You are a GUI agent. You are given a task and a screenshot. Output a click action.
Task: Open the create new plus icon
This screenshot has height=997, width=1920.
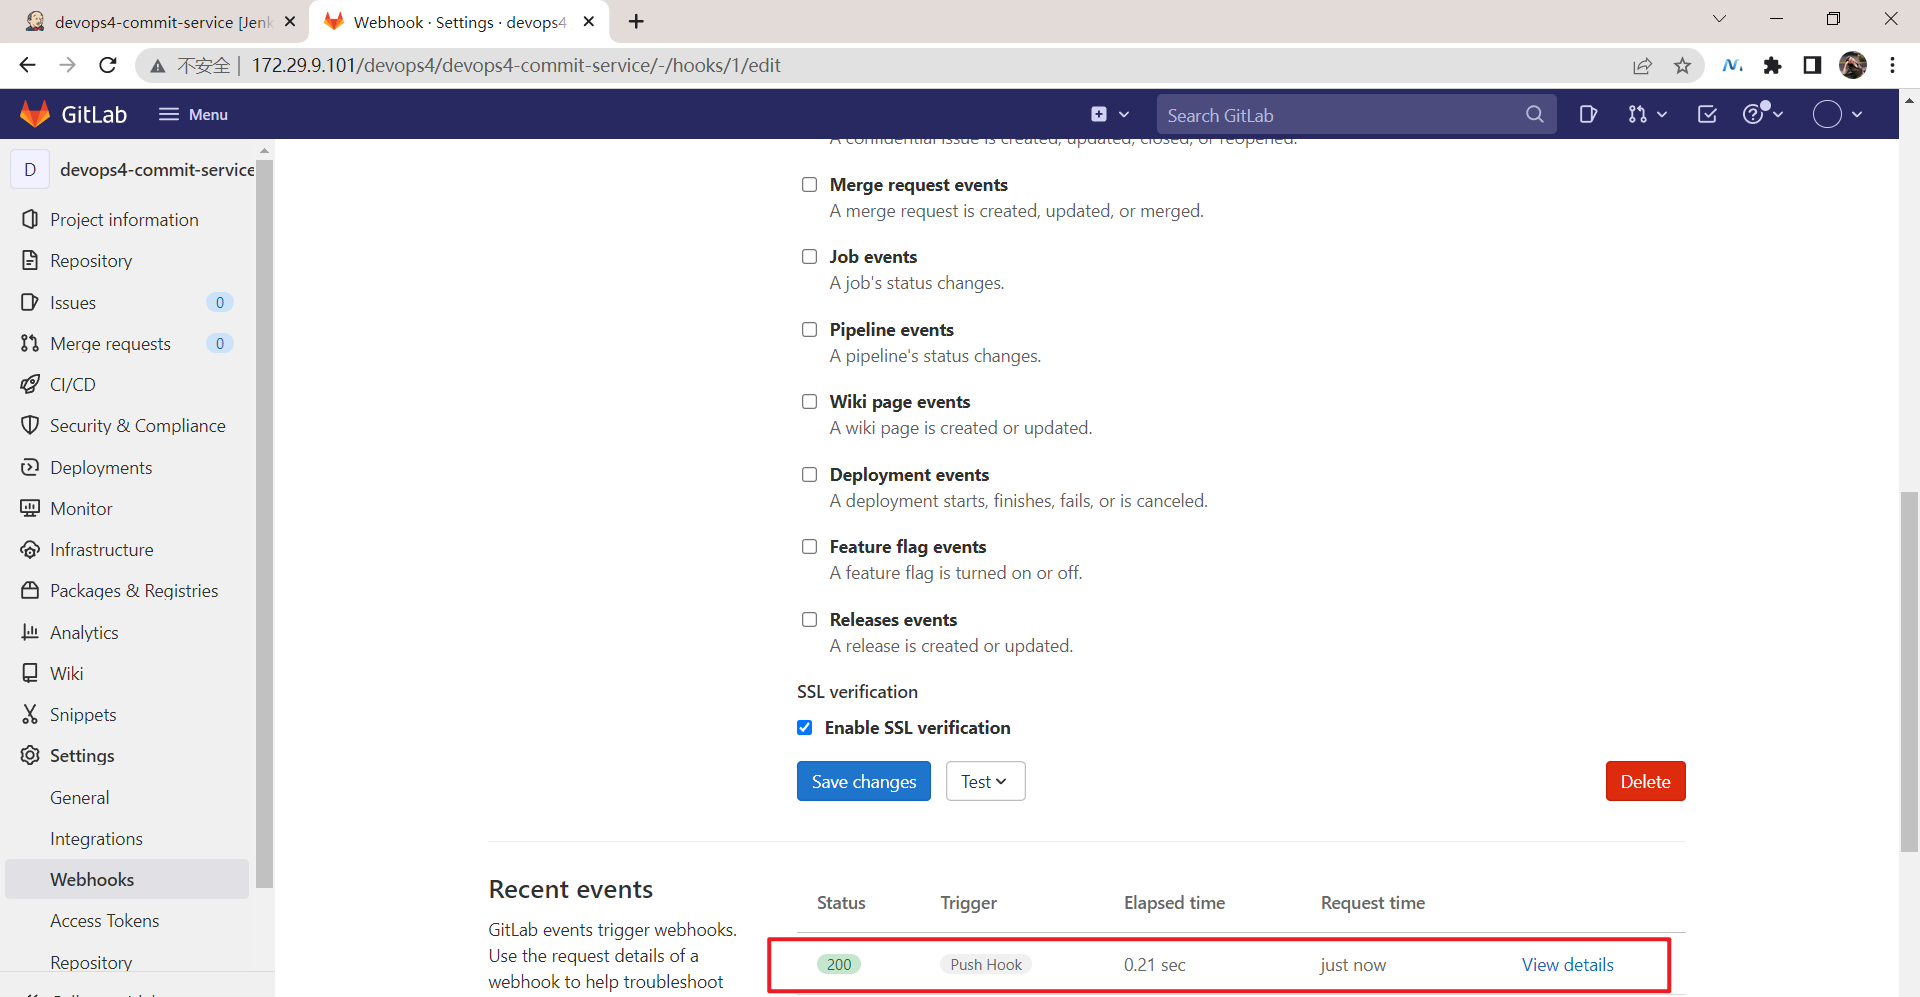click(x=1099, y=114)
